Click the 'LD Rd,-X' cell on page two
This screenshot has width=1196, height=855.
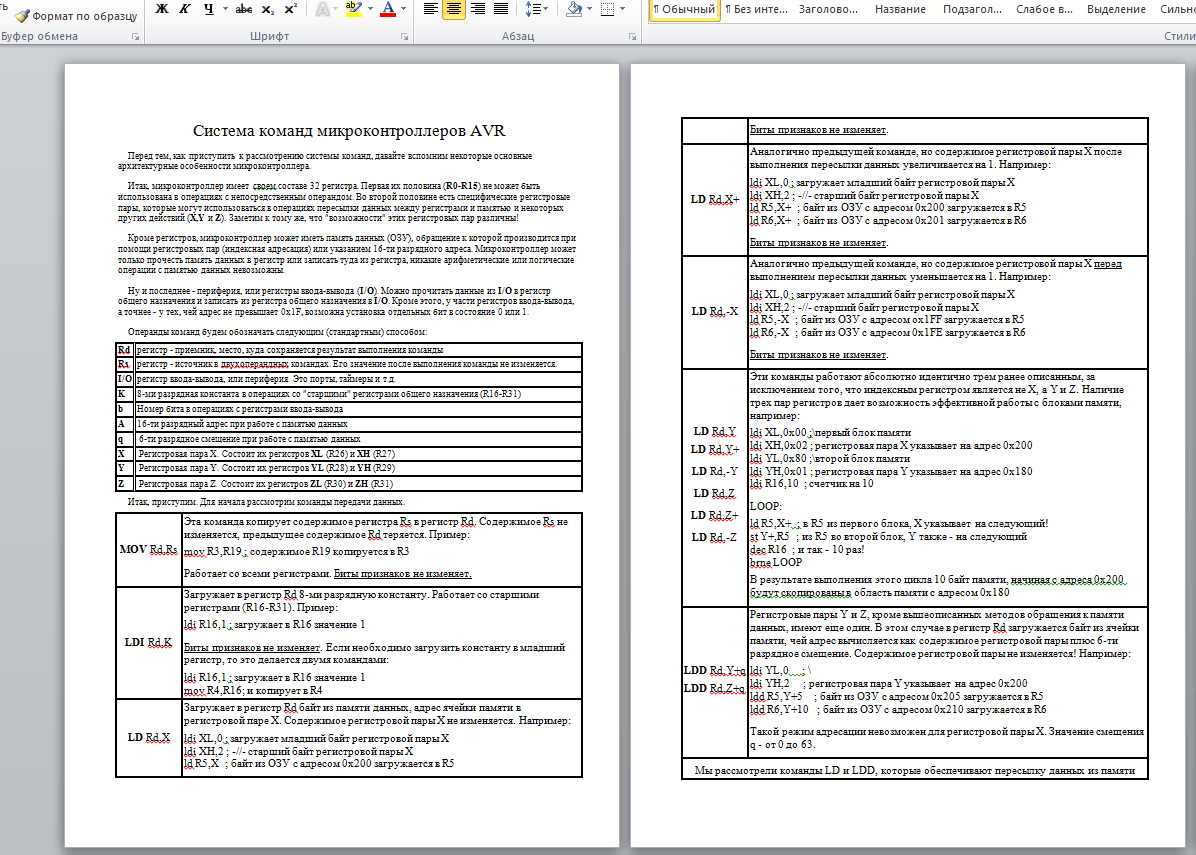point(715,311)
